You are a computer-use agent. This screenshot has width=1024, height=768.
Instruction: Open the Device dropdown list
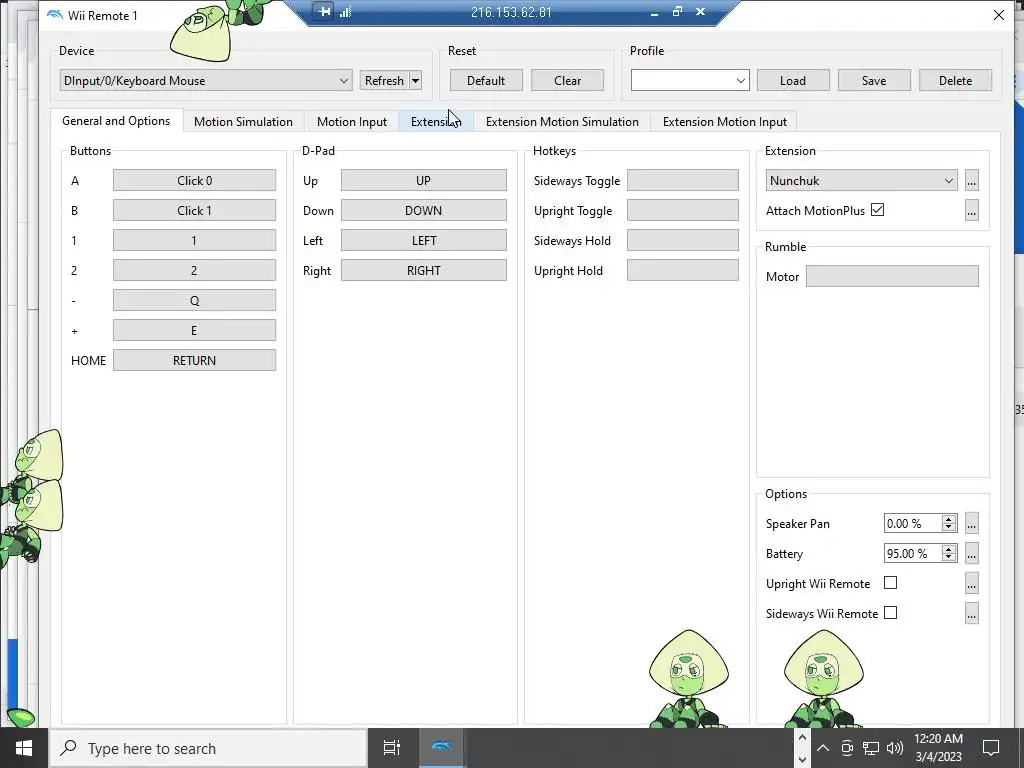pos(206,80)
